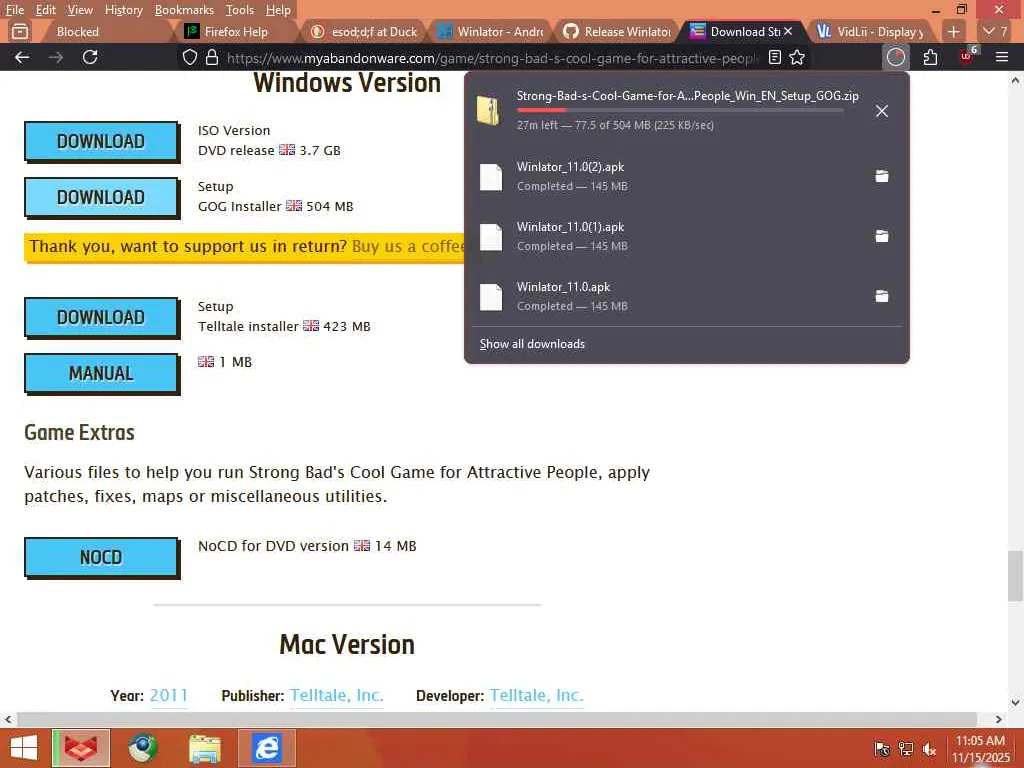
Task: Reload the current page
Action: click(x=90, y=57)
